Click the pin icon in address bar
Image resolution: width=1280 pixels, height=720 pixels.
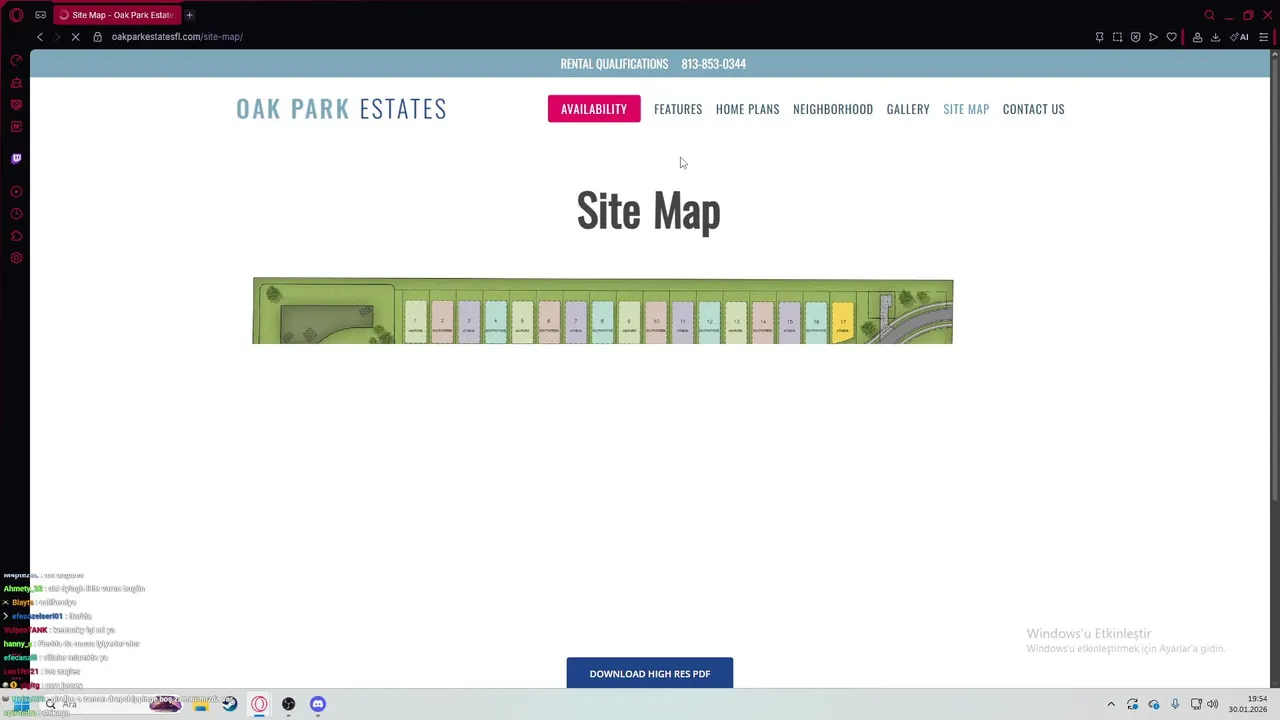(x=1099, y=37)
